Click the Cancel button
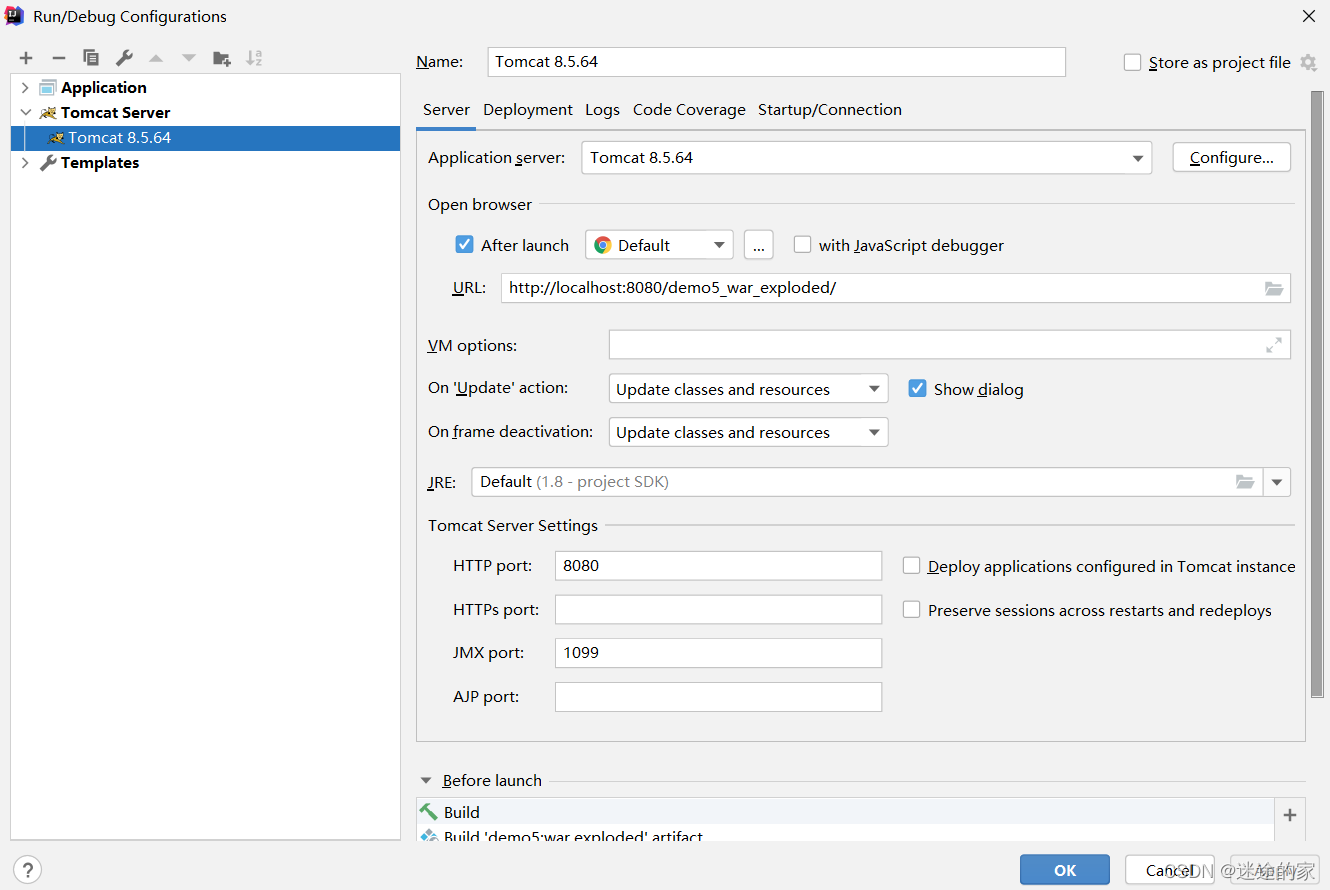The height and width of the screenshot is (890, 1330). [x=1170, y=870]
